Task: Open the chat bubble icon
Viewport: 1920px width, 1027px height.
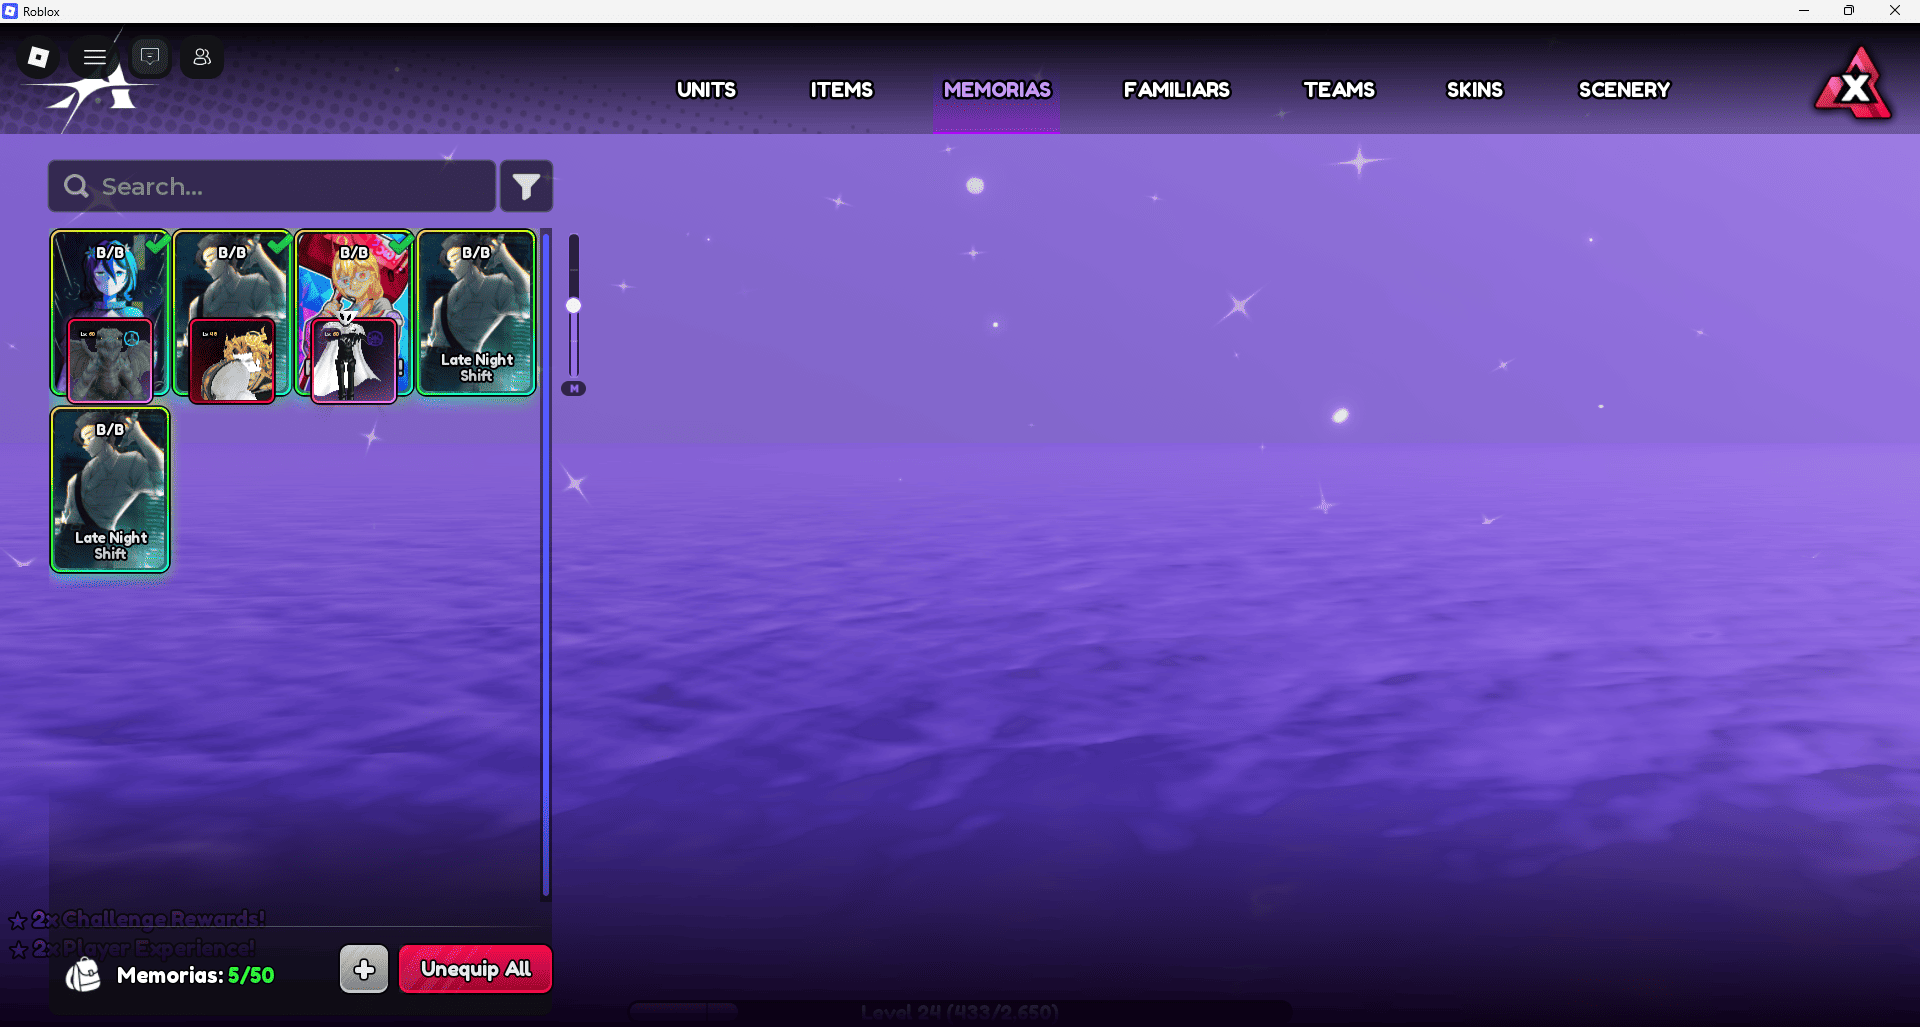Action: tap(150, 57)
